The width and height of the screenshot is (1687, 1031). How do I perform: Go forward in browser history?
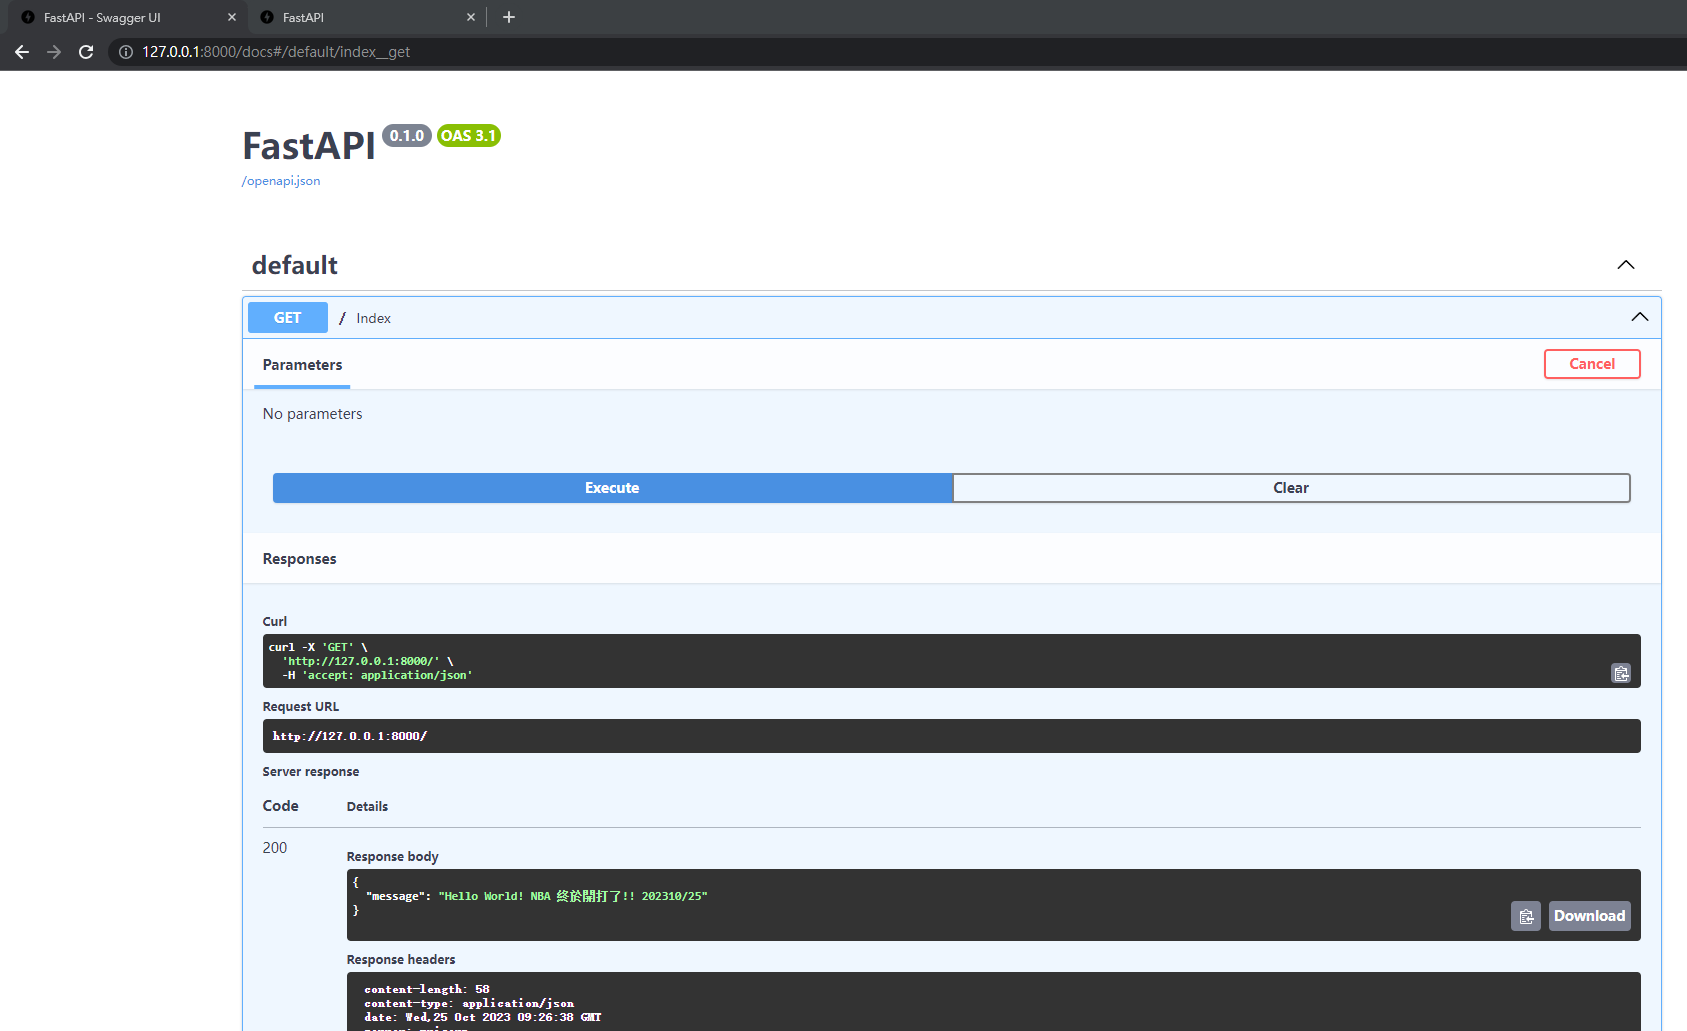pyautogui.click(x=54, y=52)
